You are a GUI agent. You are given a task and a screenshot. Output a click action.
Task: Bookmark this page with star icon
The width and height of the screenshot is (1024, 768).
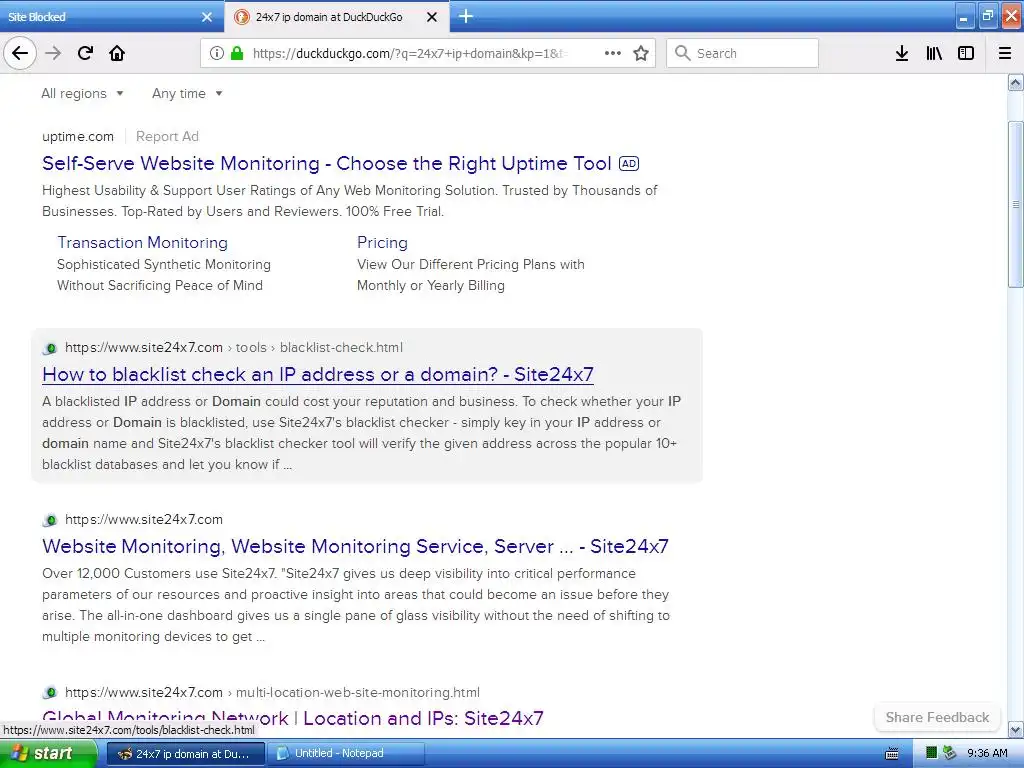click(x=641, y=53)
